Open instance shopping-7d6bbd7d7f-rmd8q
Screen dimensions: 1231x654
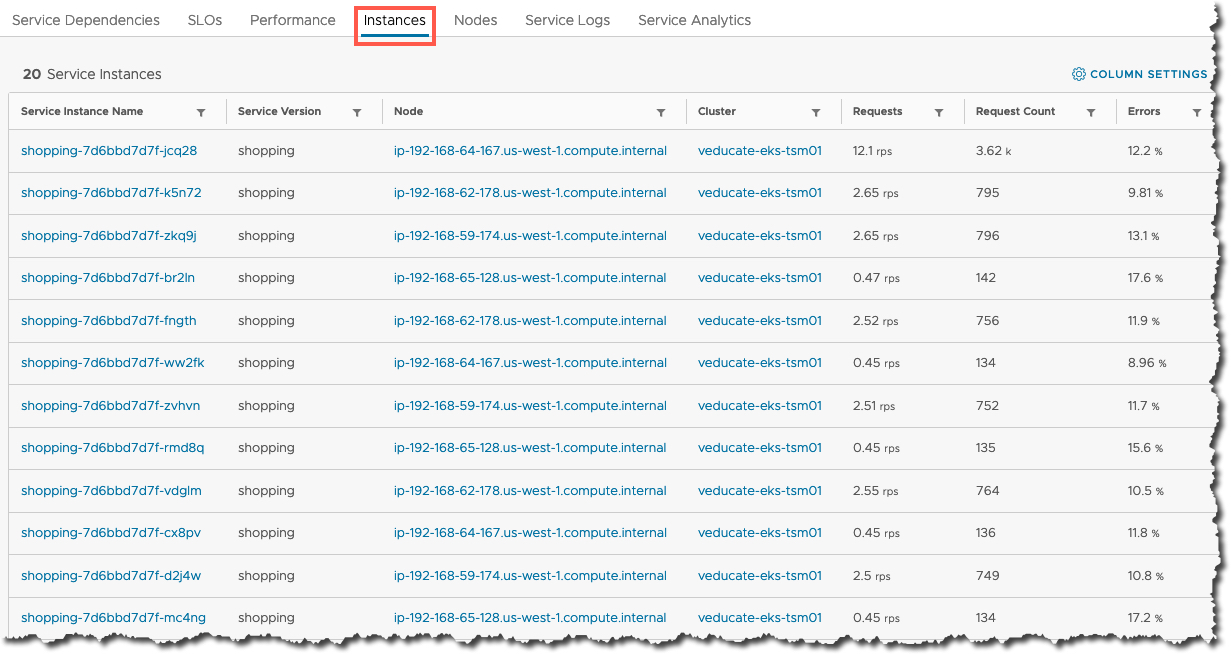(113, 448)
